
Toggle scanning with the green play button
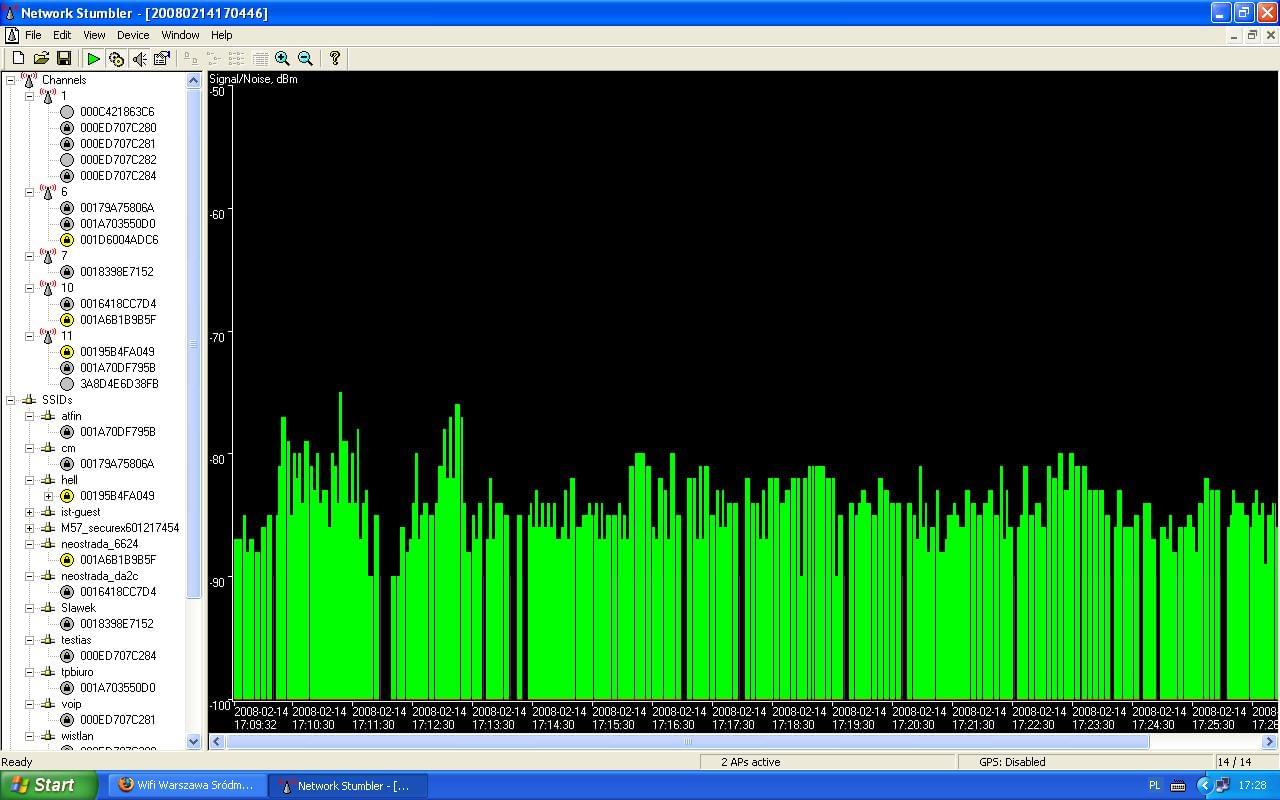93,59
